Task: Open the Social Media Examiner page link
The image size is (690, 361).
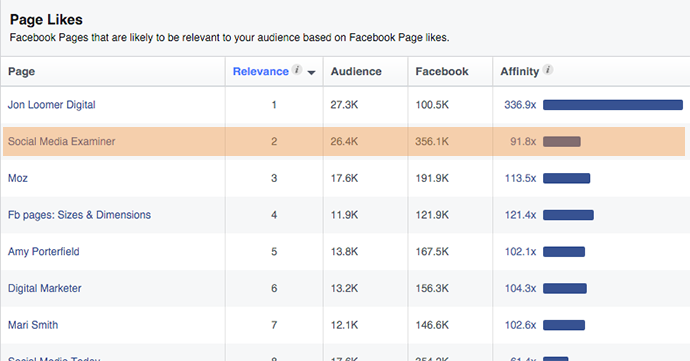Action: tap(62, 141)
